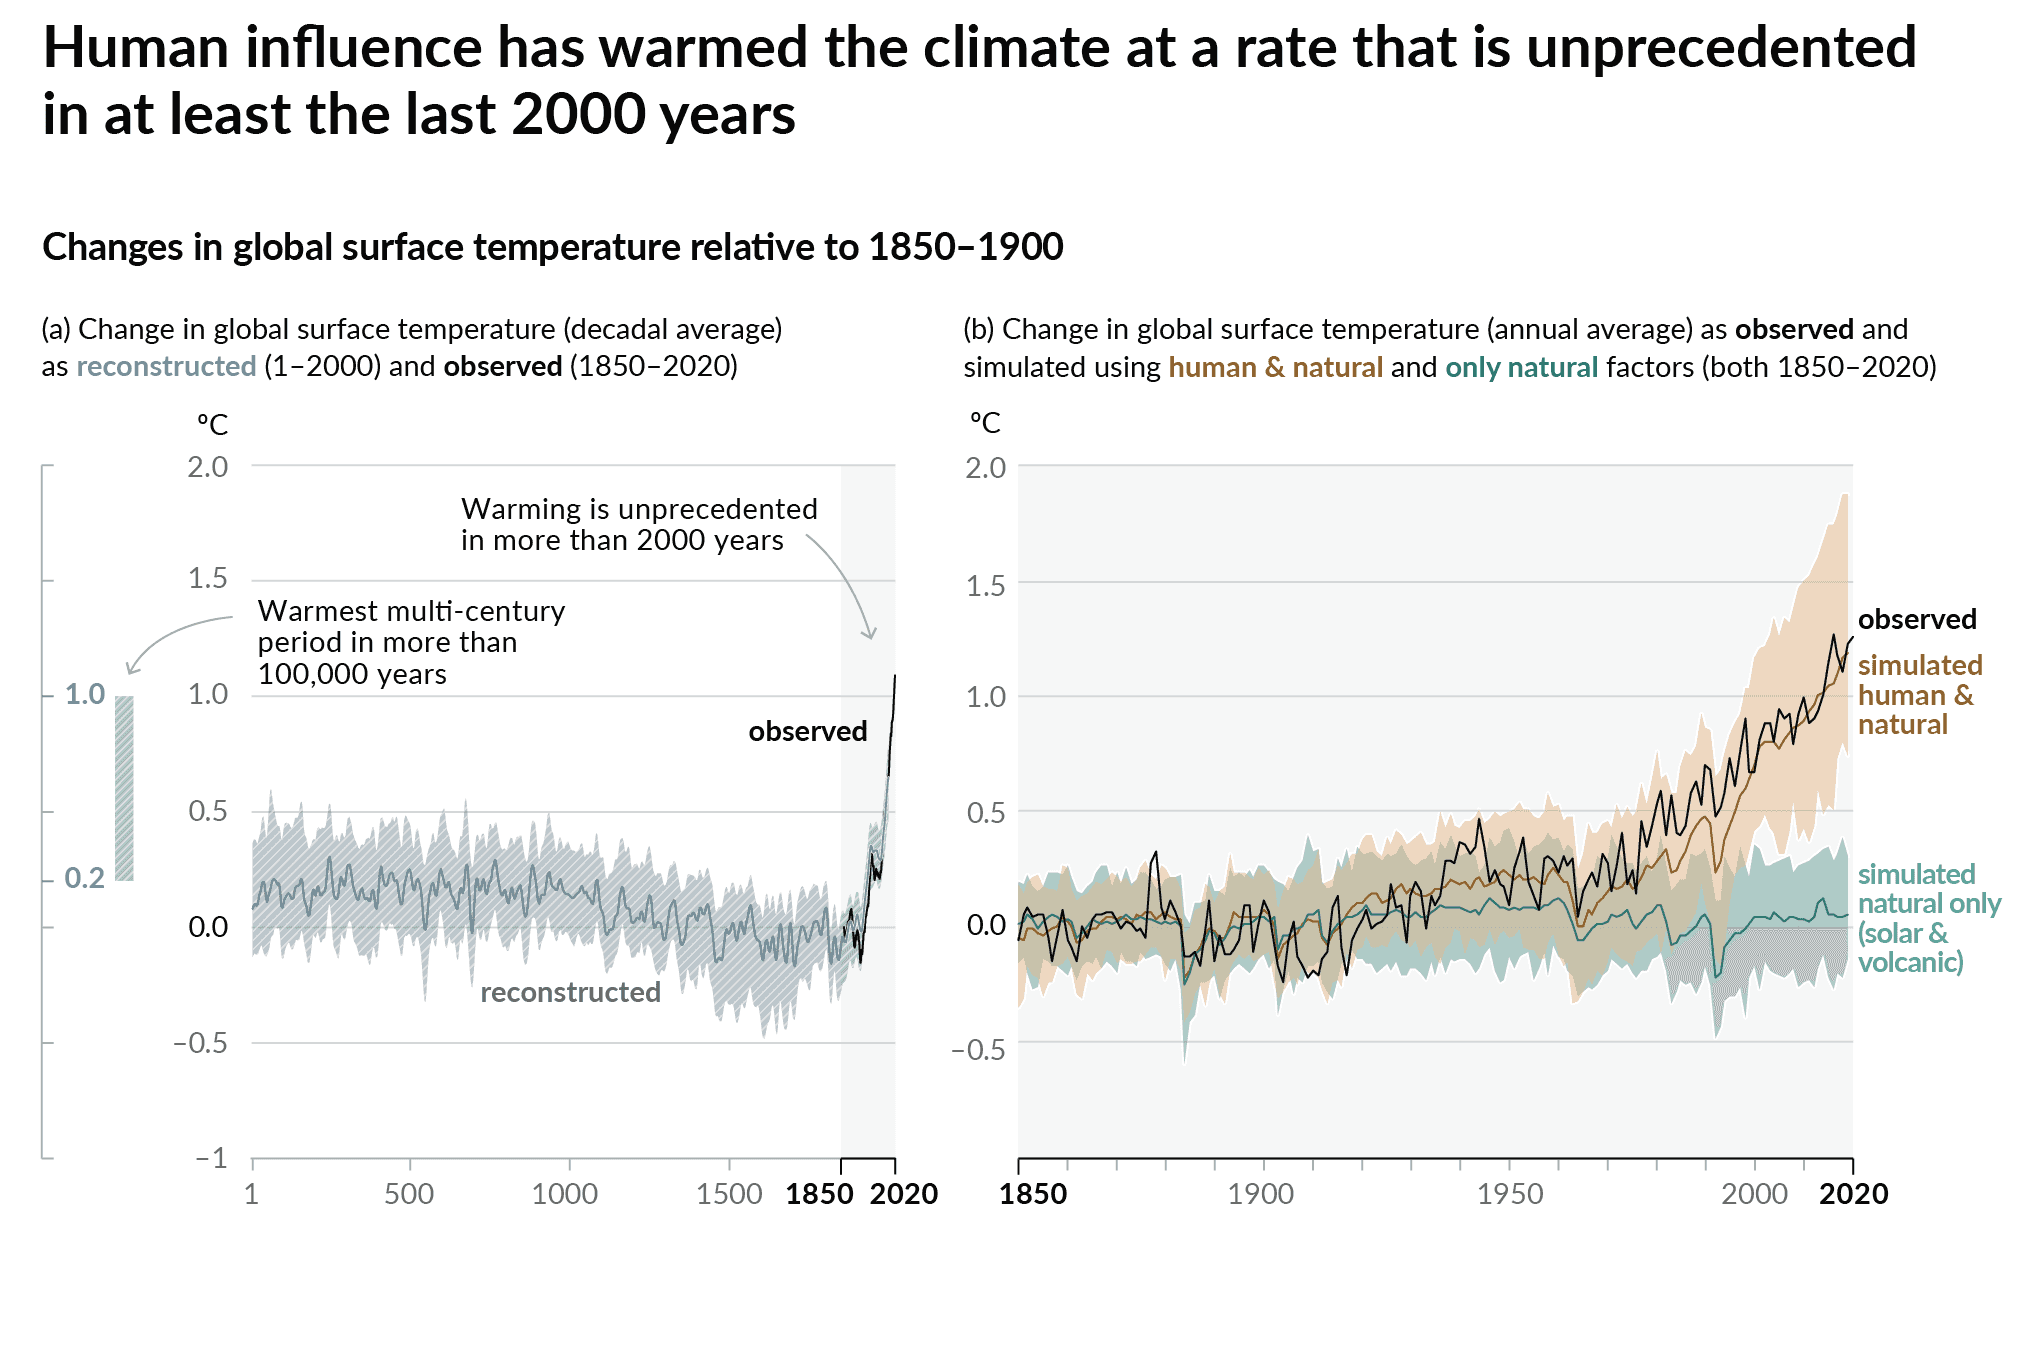2031x1345 pixels.
Task: Click year 500 on the left chart axis
Action: (x=409, y=1194)
